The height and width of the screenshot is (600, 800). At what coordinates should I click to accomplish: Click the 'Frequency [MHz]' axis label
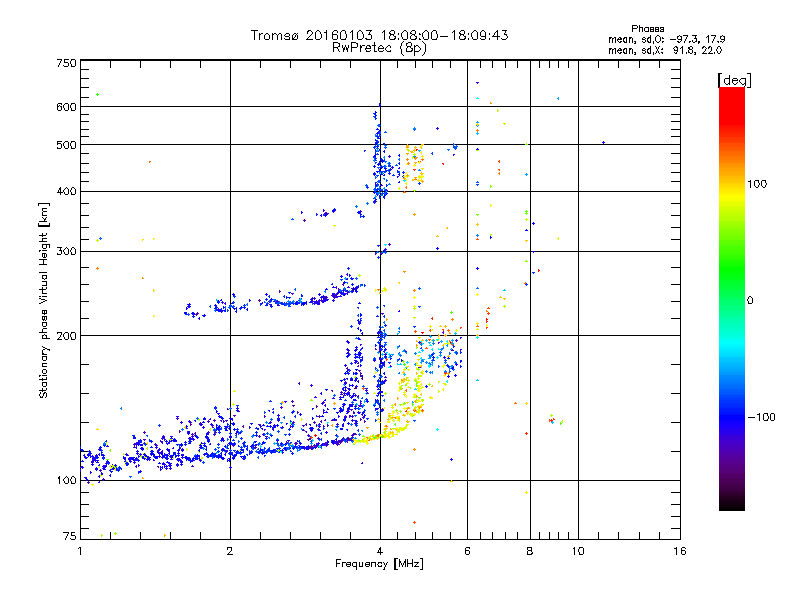point(379,564)
